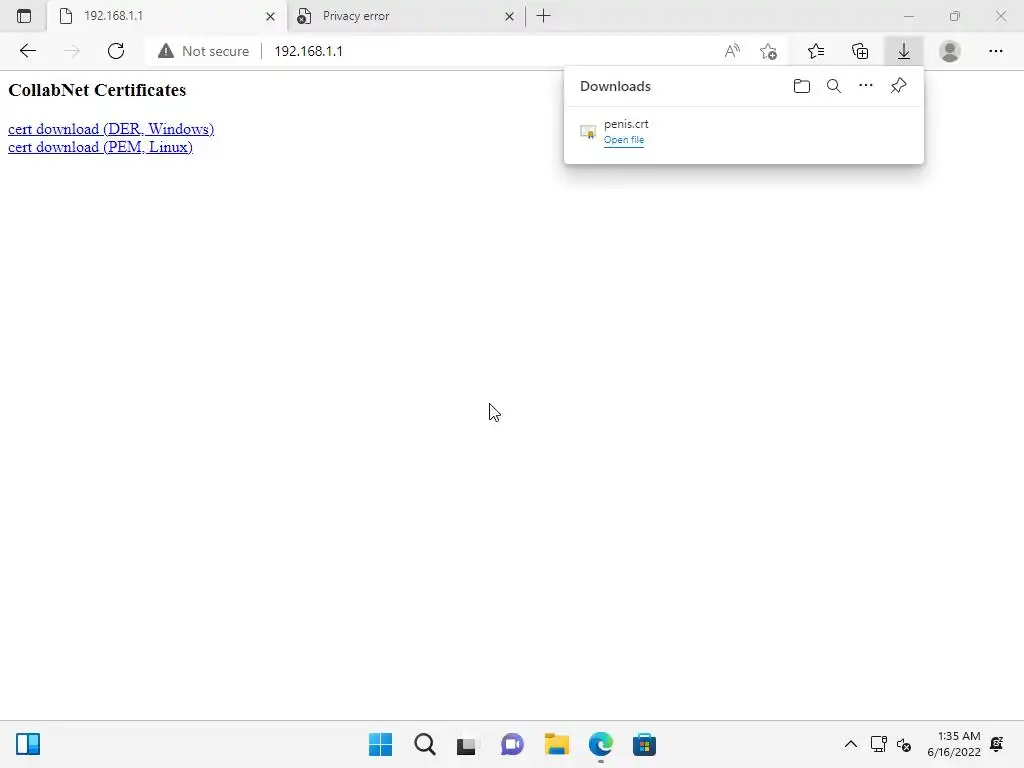This screenshot has height=768, width=1024.
Task: Pin the Downloads panel
Action: 899,86
